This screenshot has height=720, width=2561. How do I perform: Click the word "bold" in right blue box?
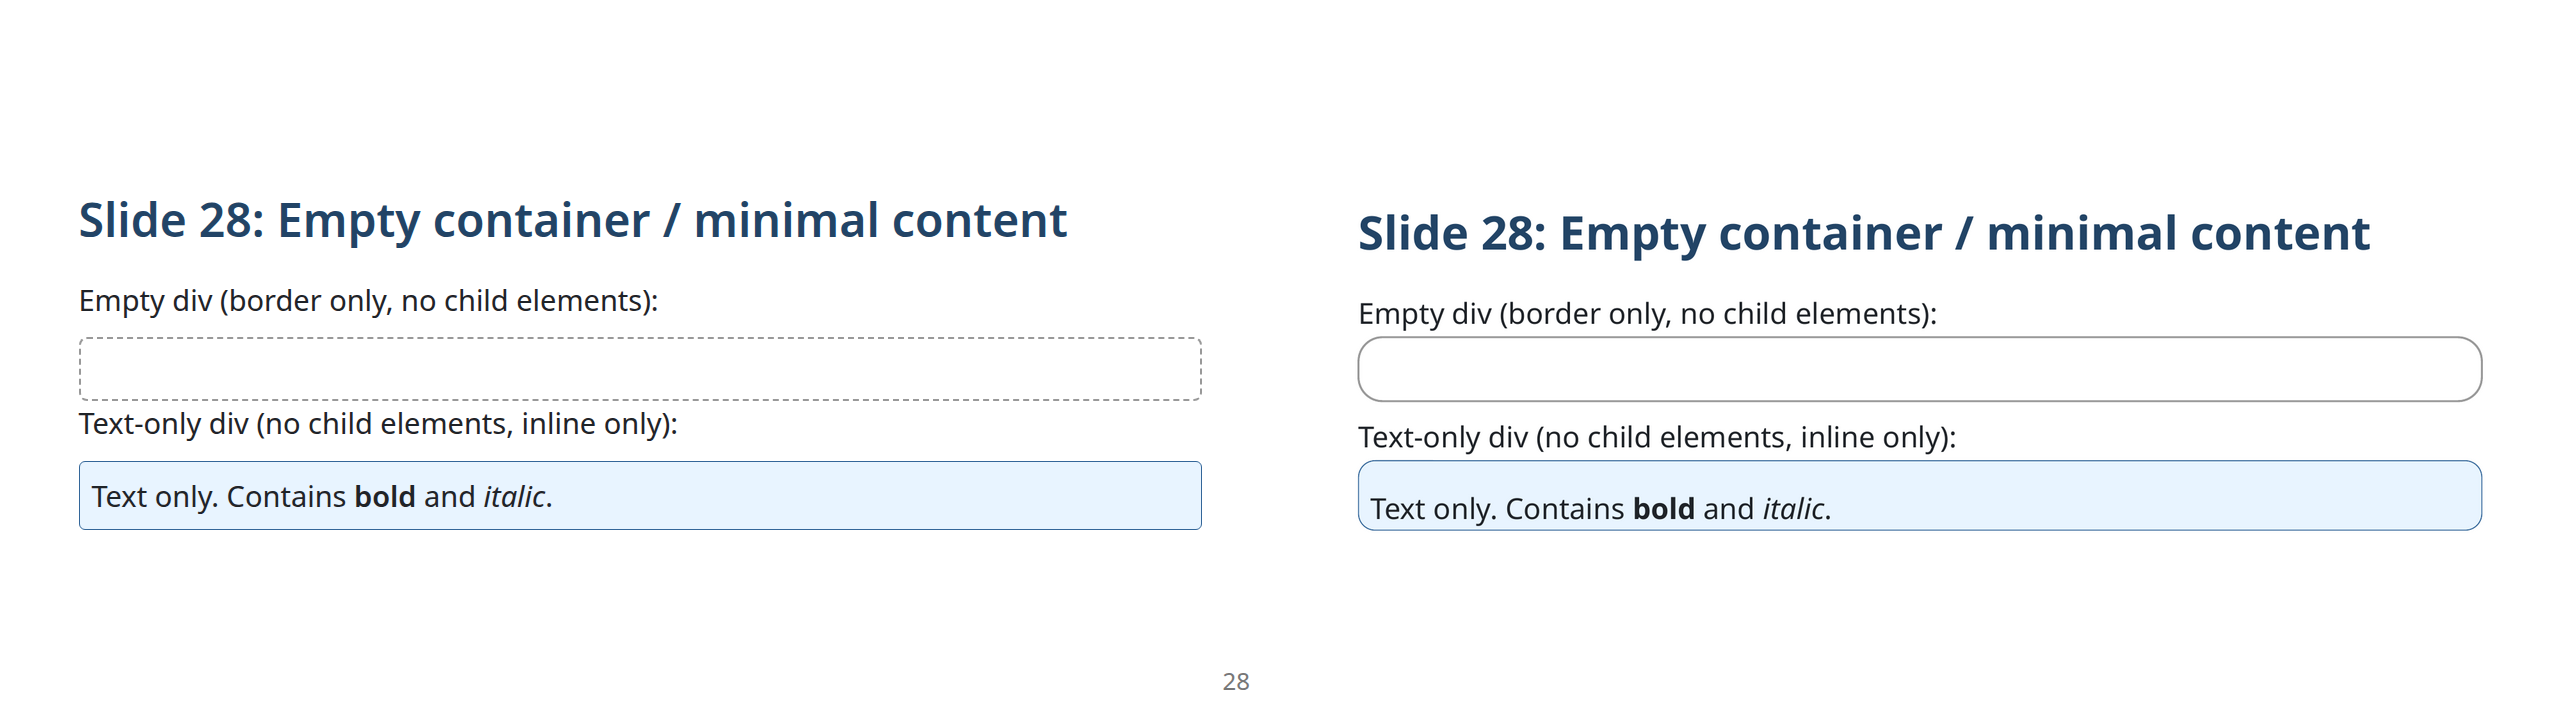click(1663, 509)
